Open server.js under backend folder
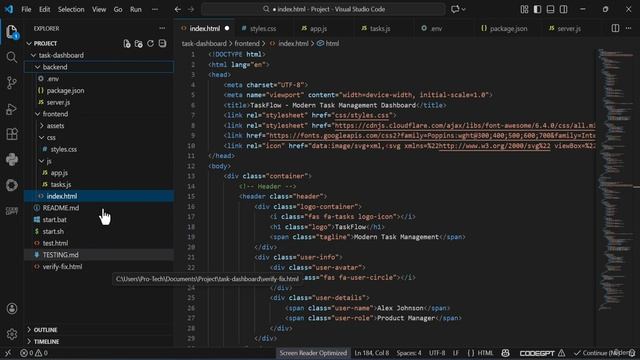Viewport: 640px width, 360px height. (x=58, y=102)
